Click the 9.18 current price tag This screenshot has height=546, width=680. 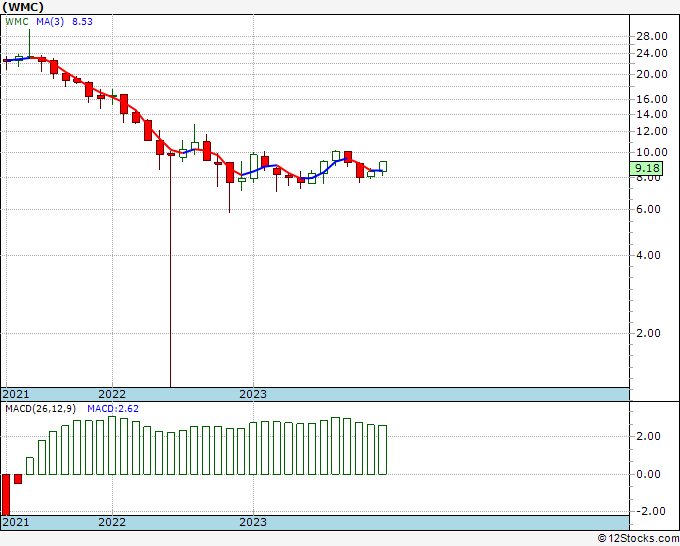[647, 168]
